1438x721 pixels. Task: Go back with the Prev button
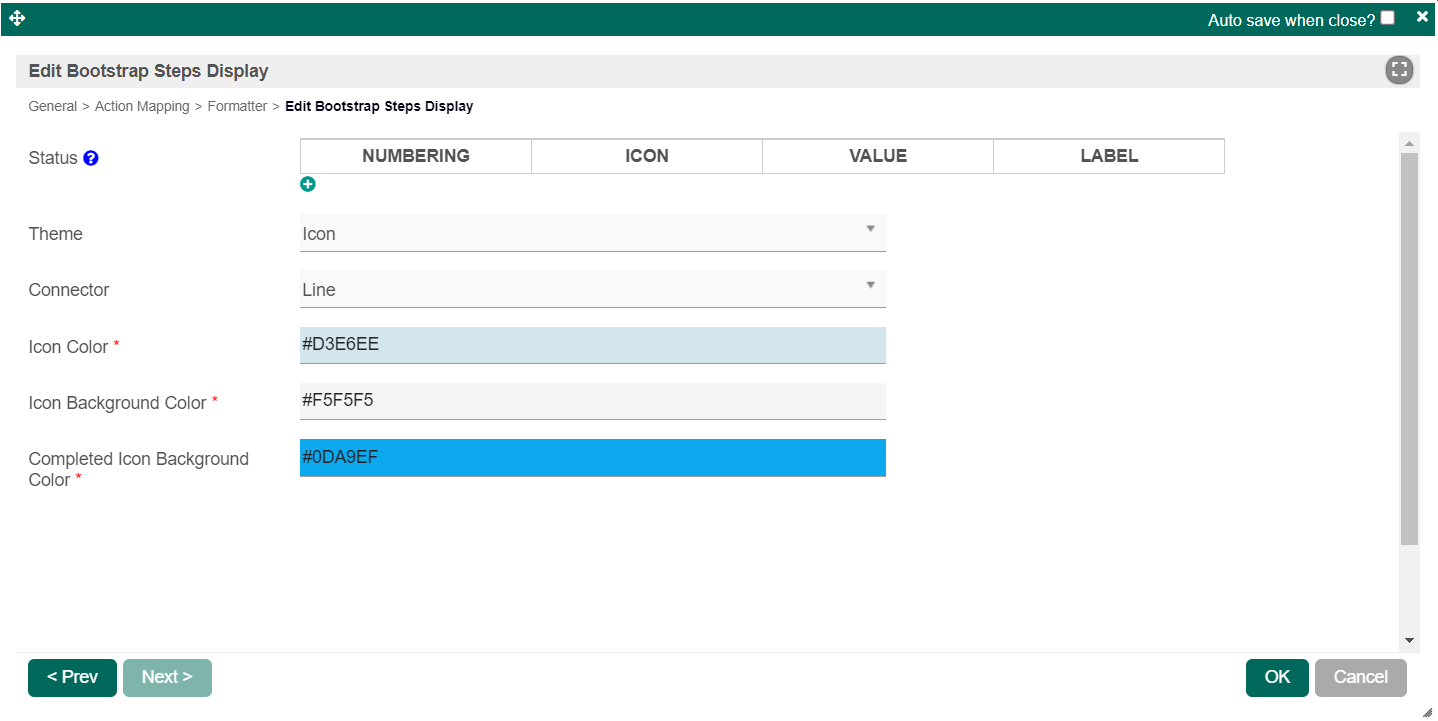[x=72, y=677]
